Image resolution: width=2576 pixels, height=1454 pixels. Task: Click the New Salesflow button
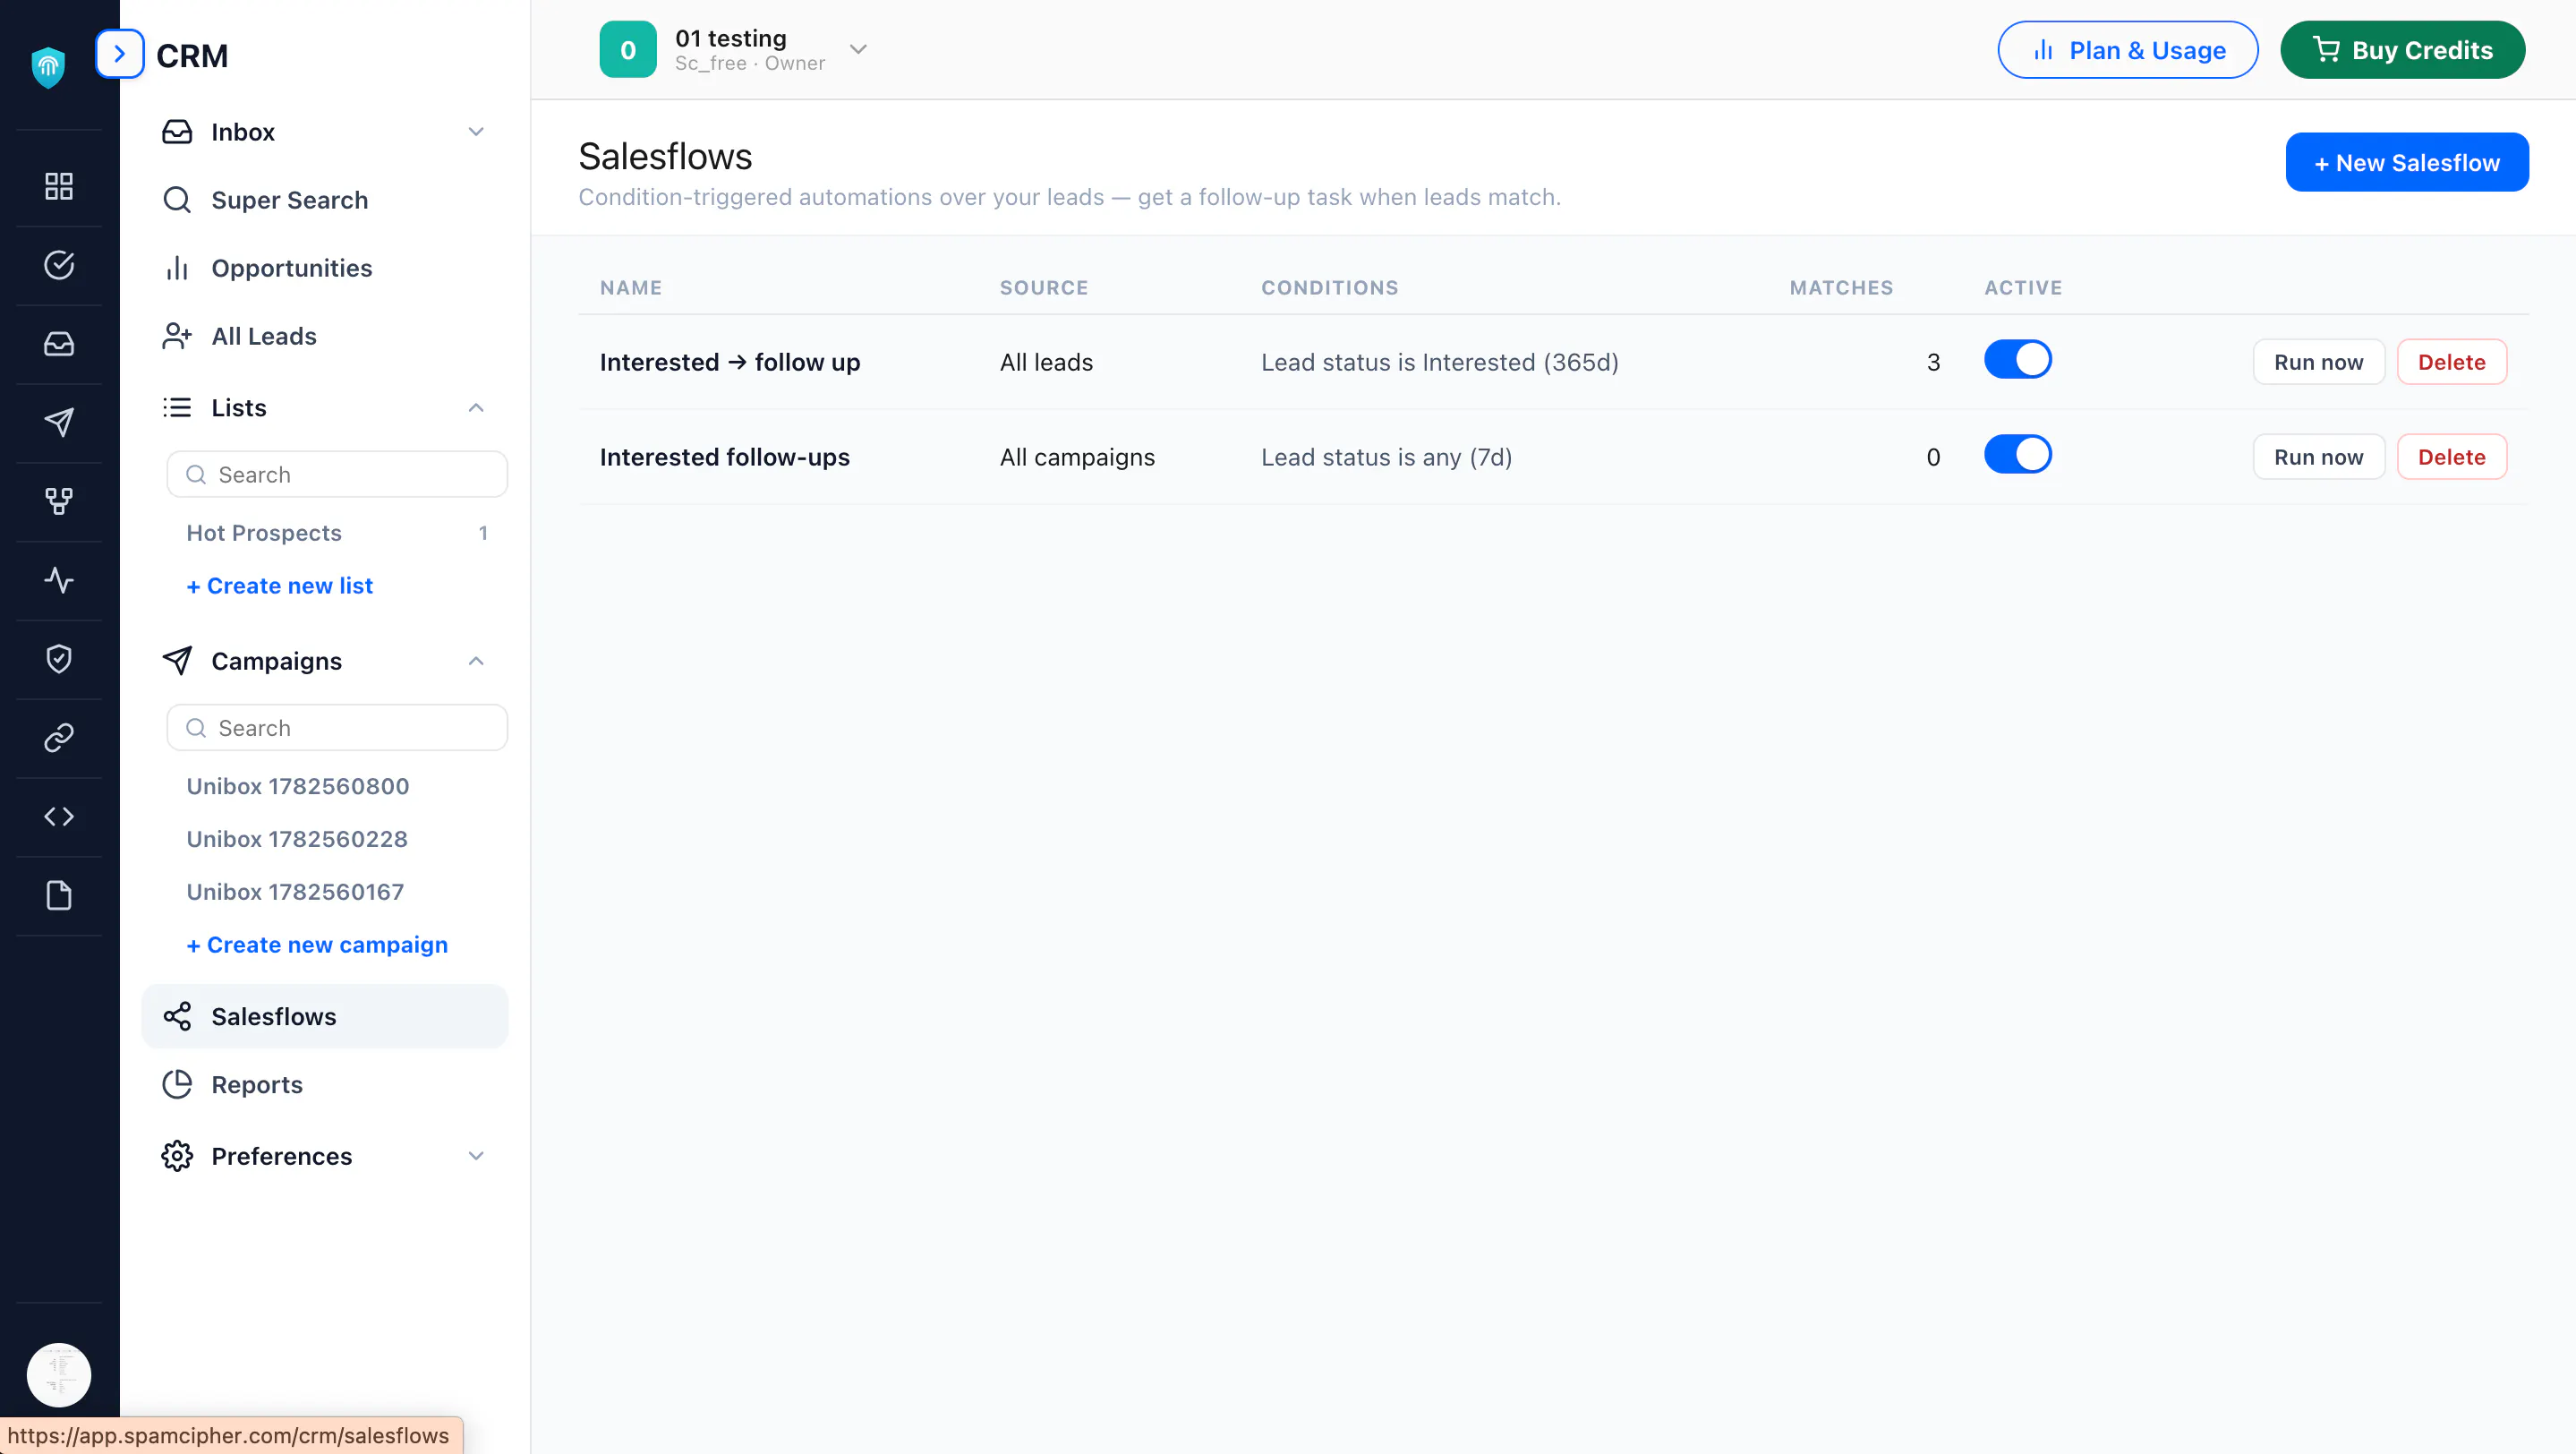2407,162
